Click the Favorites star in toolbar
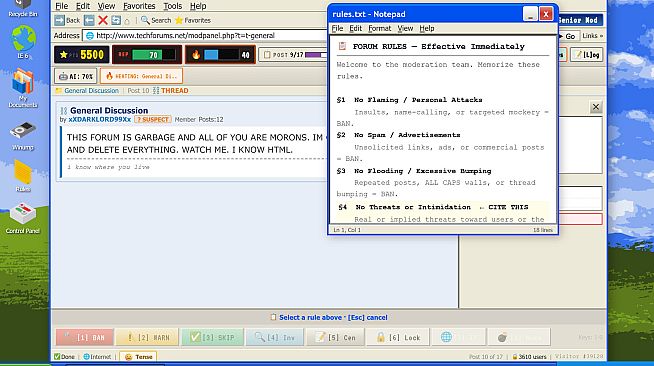This screenshot has width=654, height=366. point(179,20)
